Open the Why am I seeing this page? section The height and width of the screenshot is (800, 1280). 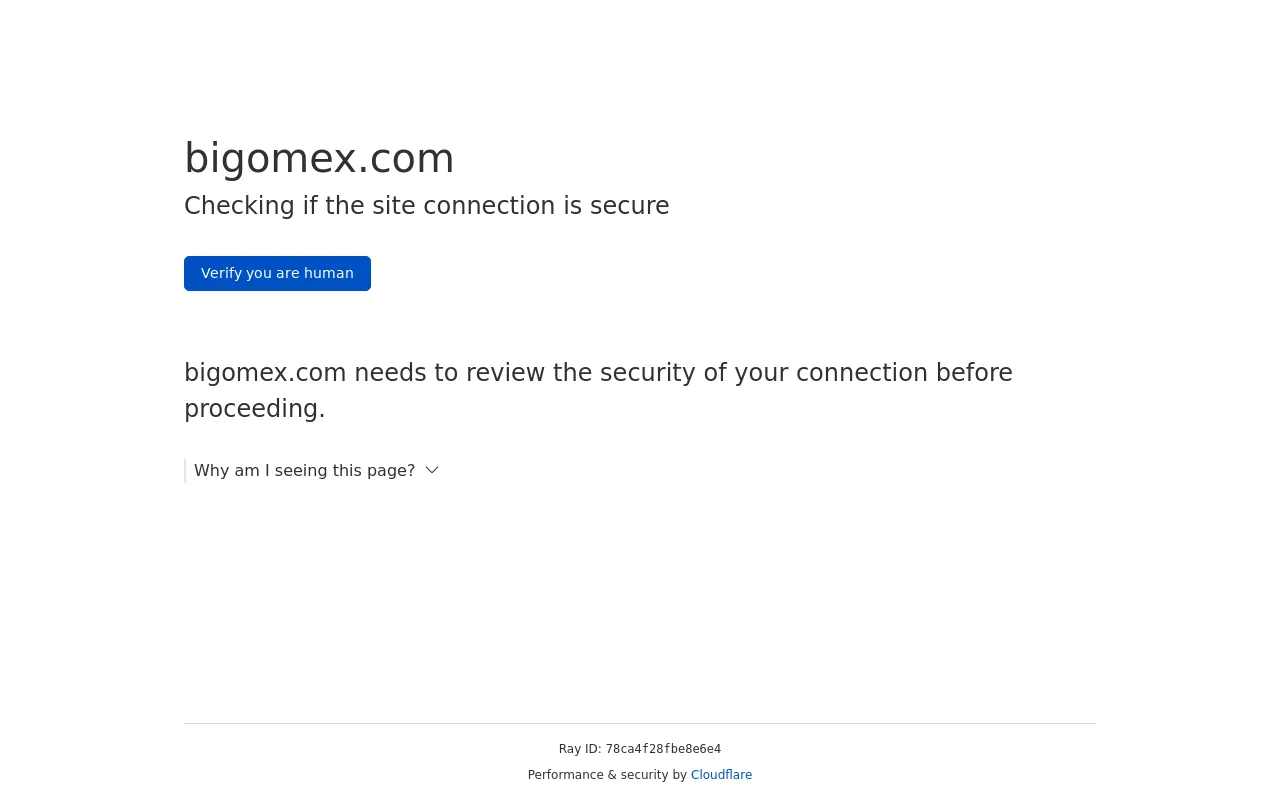[304, 470]
